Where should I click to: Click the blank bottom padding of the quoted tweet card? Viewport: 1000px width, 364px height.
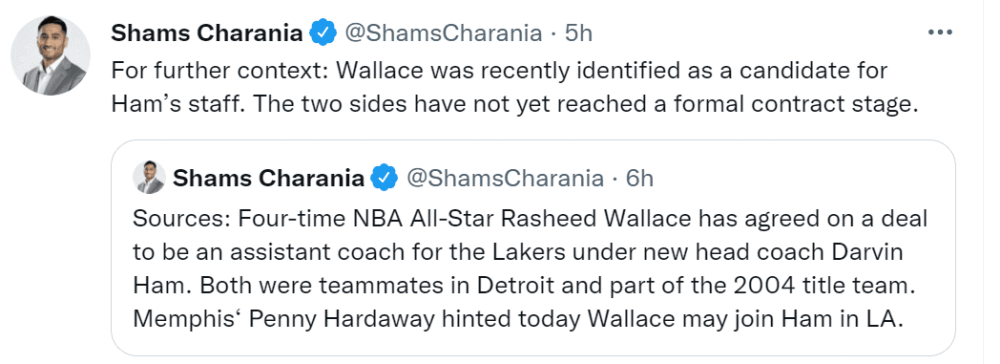point(533,344)
